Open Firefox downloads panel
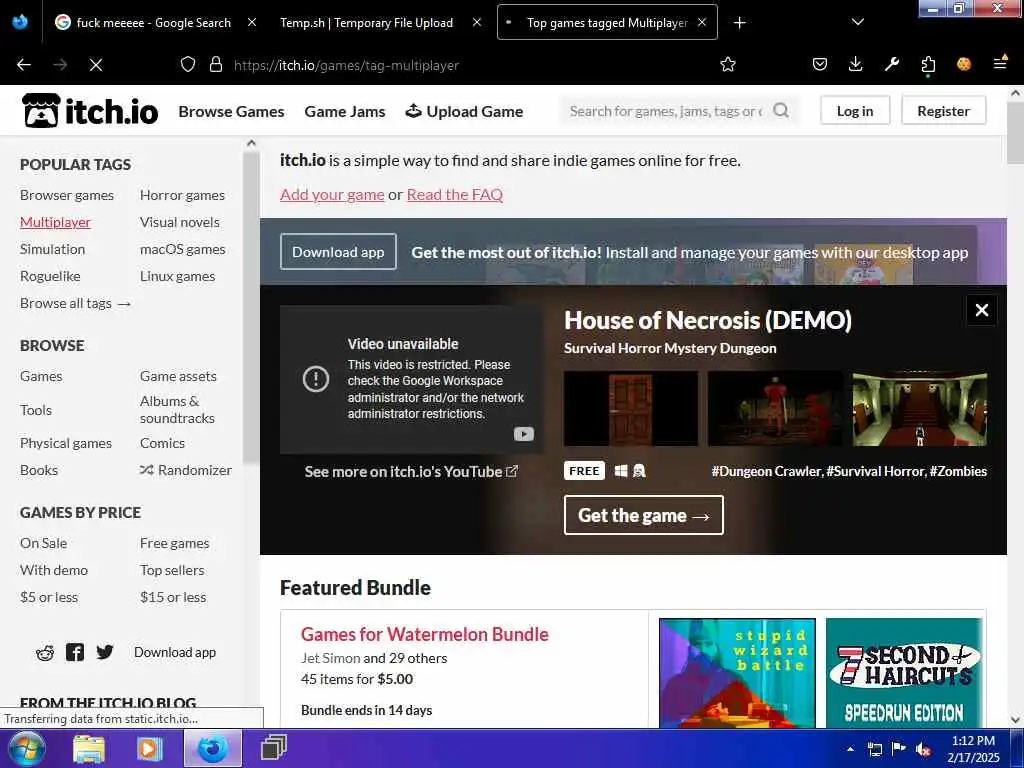This screenshot has height=768, width=1024. (x=856, y=64)
